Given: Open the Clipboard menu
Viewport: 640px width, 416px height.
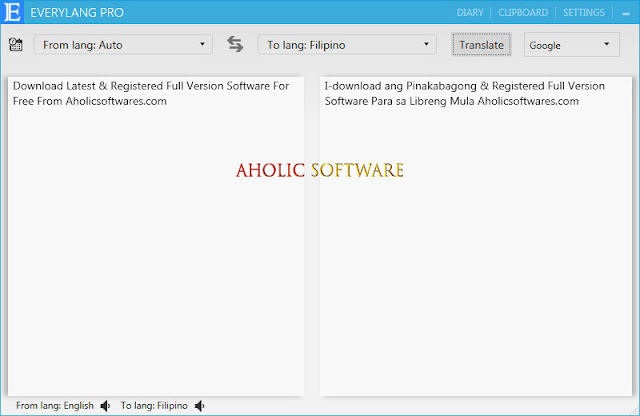Looking at the screenshot, I should [x=523, y=13].
